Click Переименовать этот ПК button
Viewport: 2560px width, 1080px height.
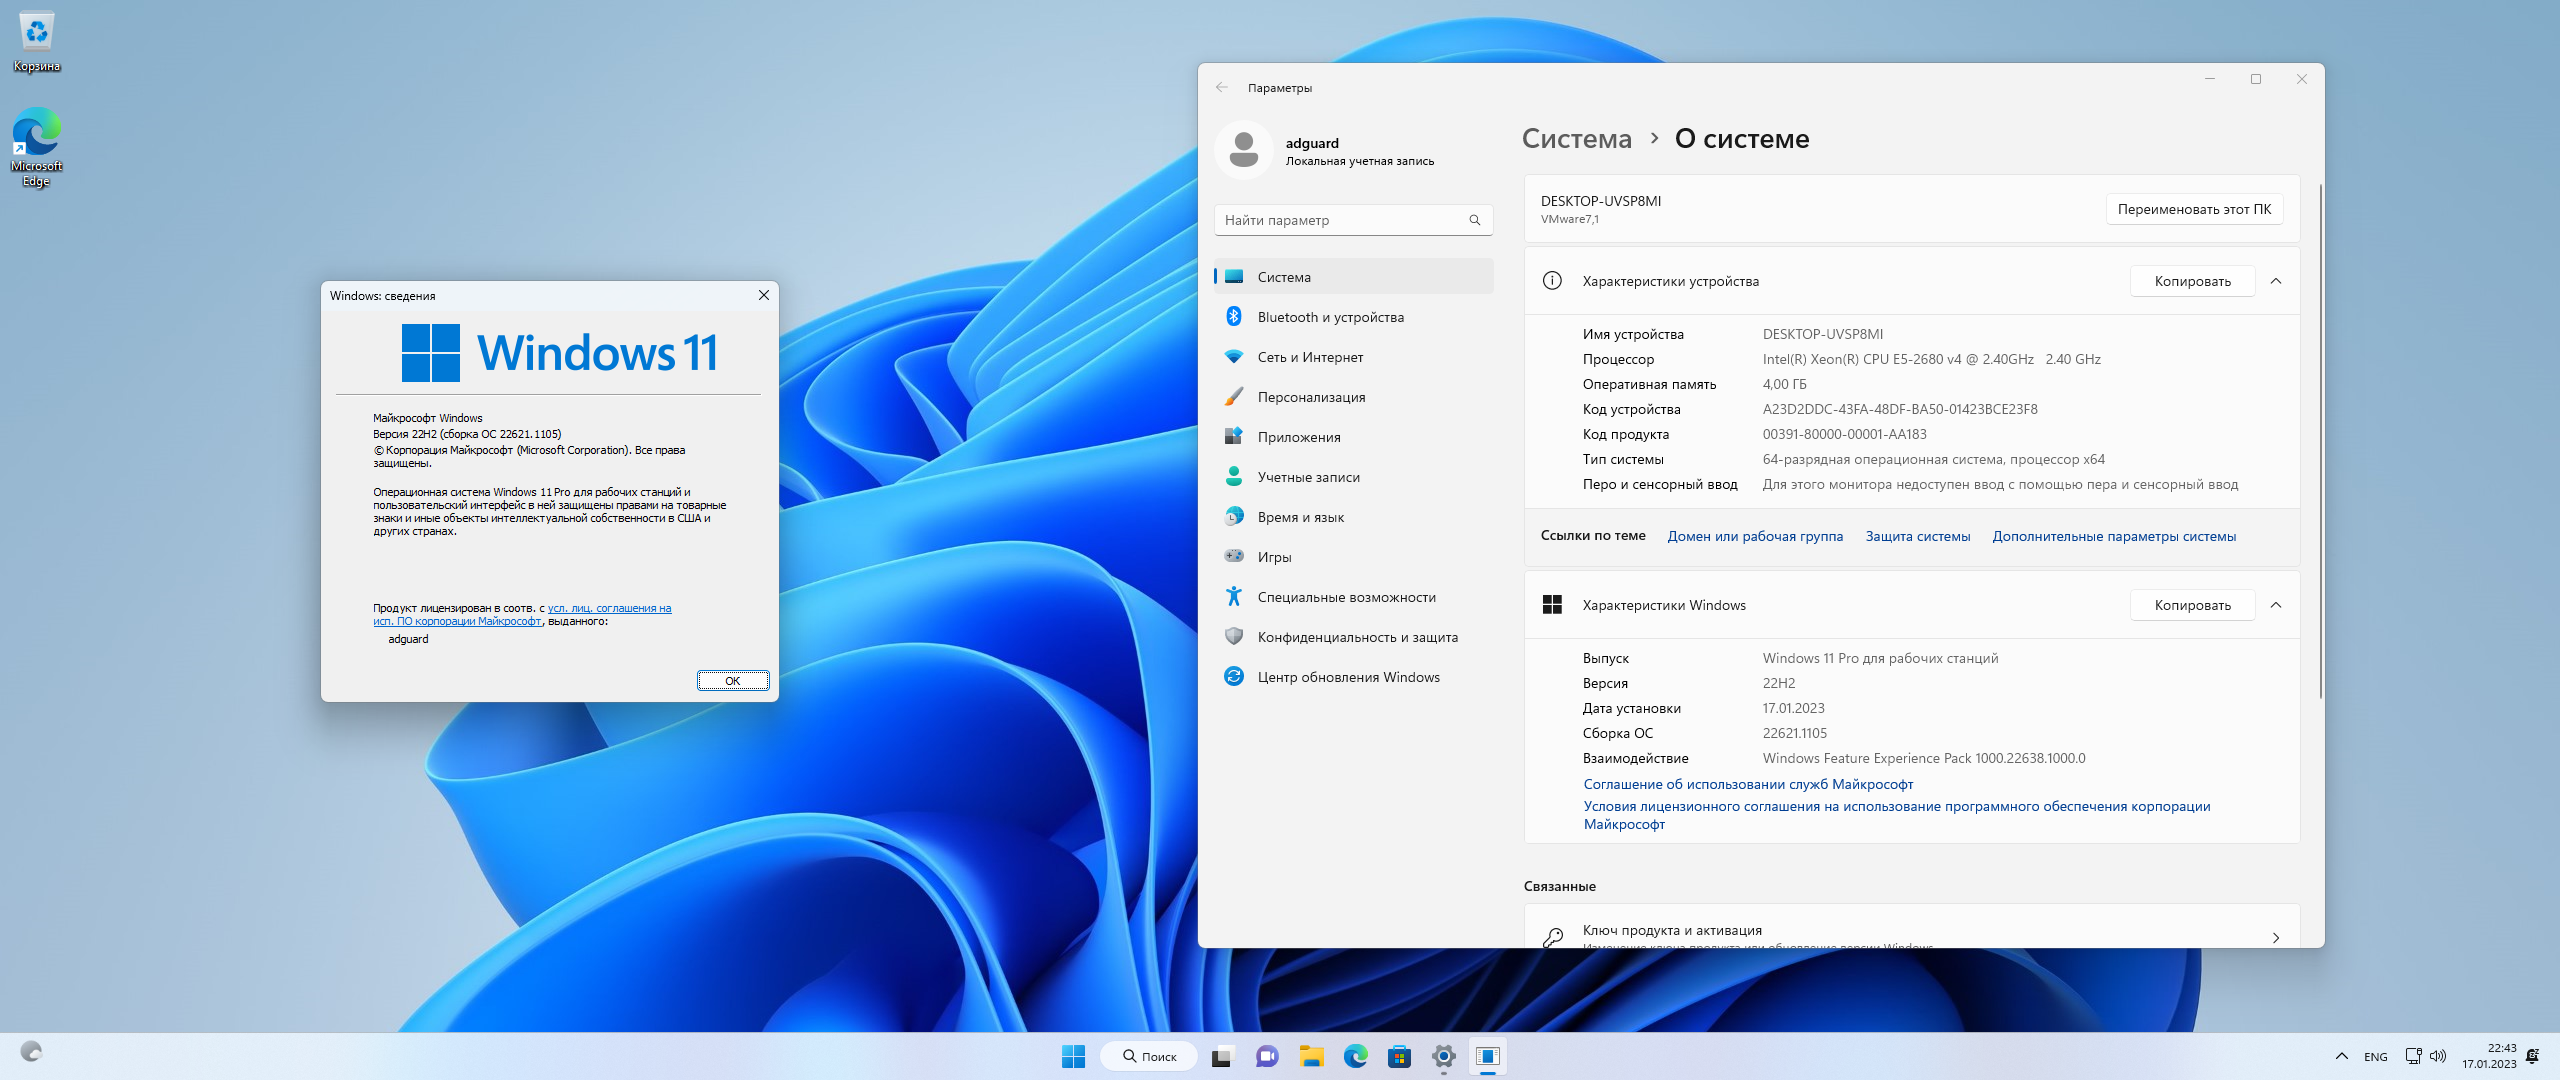pyautogui.click(x=2194, y=209)
